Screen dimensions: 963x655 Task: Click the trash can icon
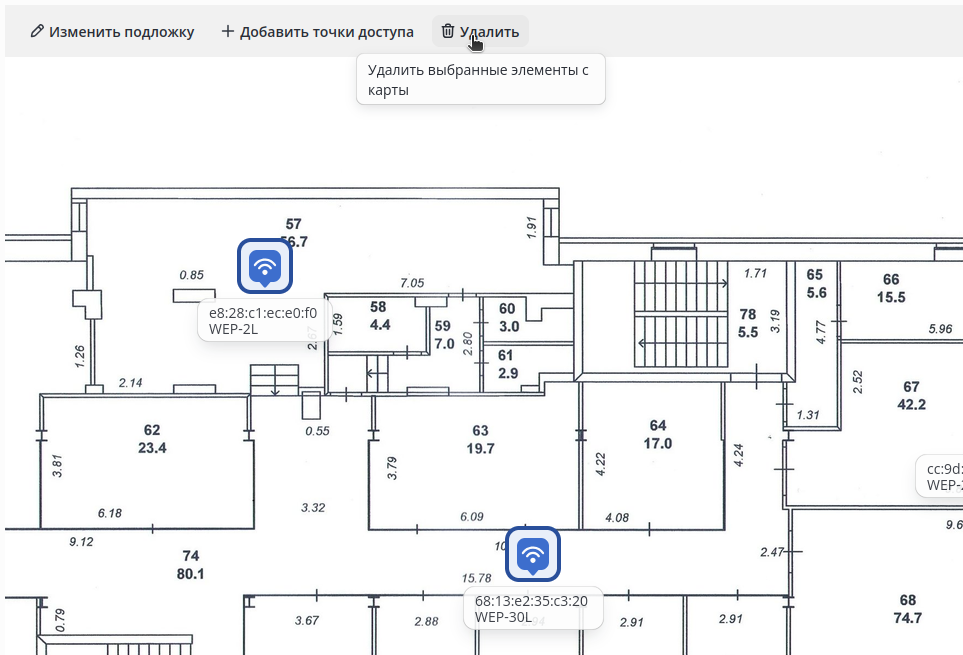448,31
